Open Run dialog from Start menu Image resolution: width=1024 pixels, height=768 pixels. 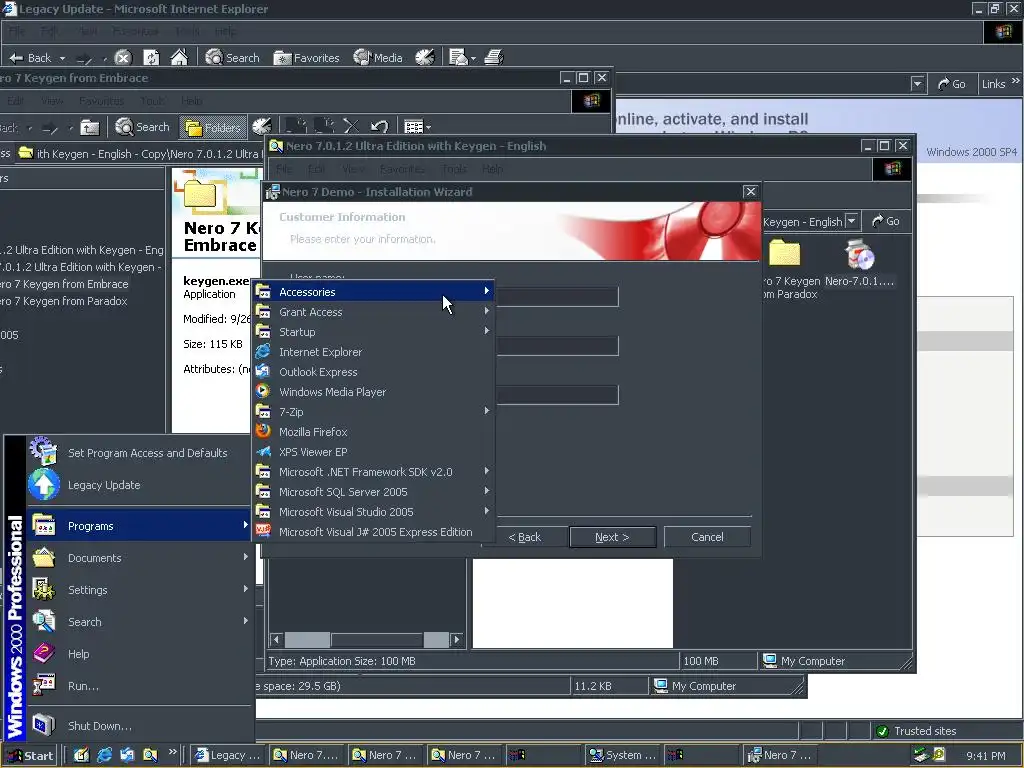click(x=138, y=686)
